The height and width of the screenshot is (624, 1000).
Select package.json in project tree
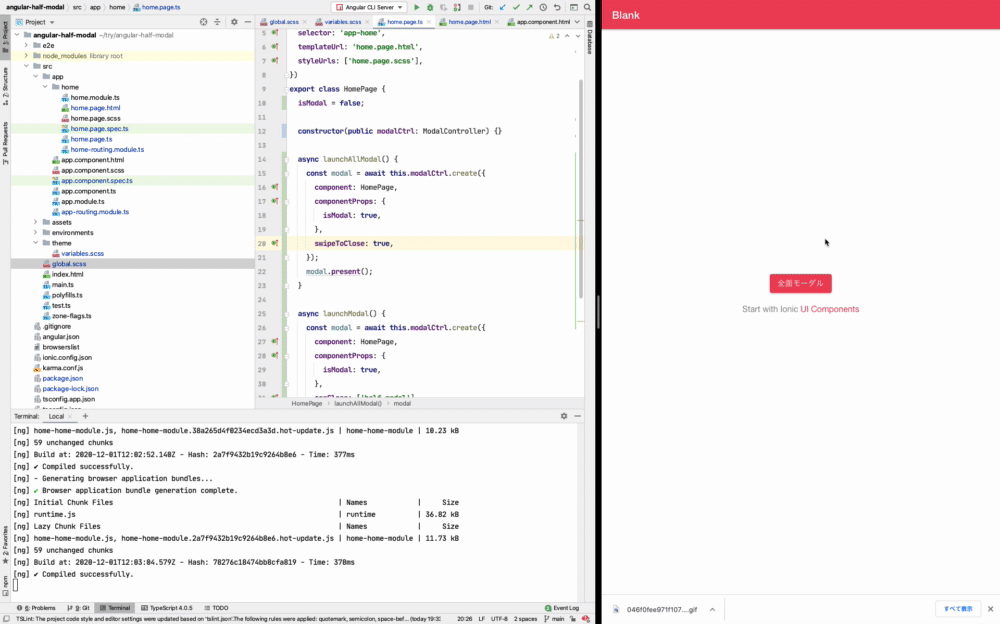click(62, 378)
